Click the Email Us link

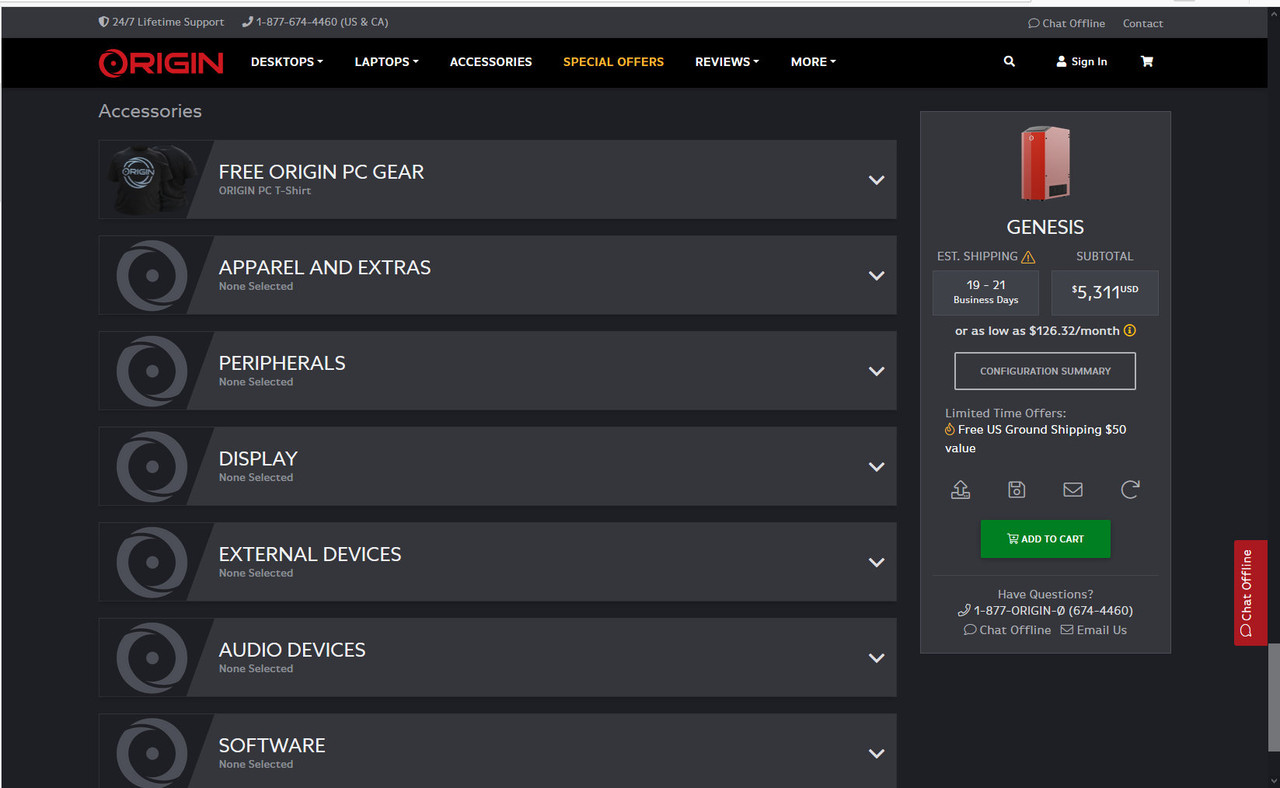(1093, 630)
